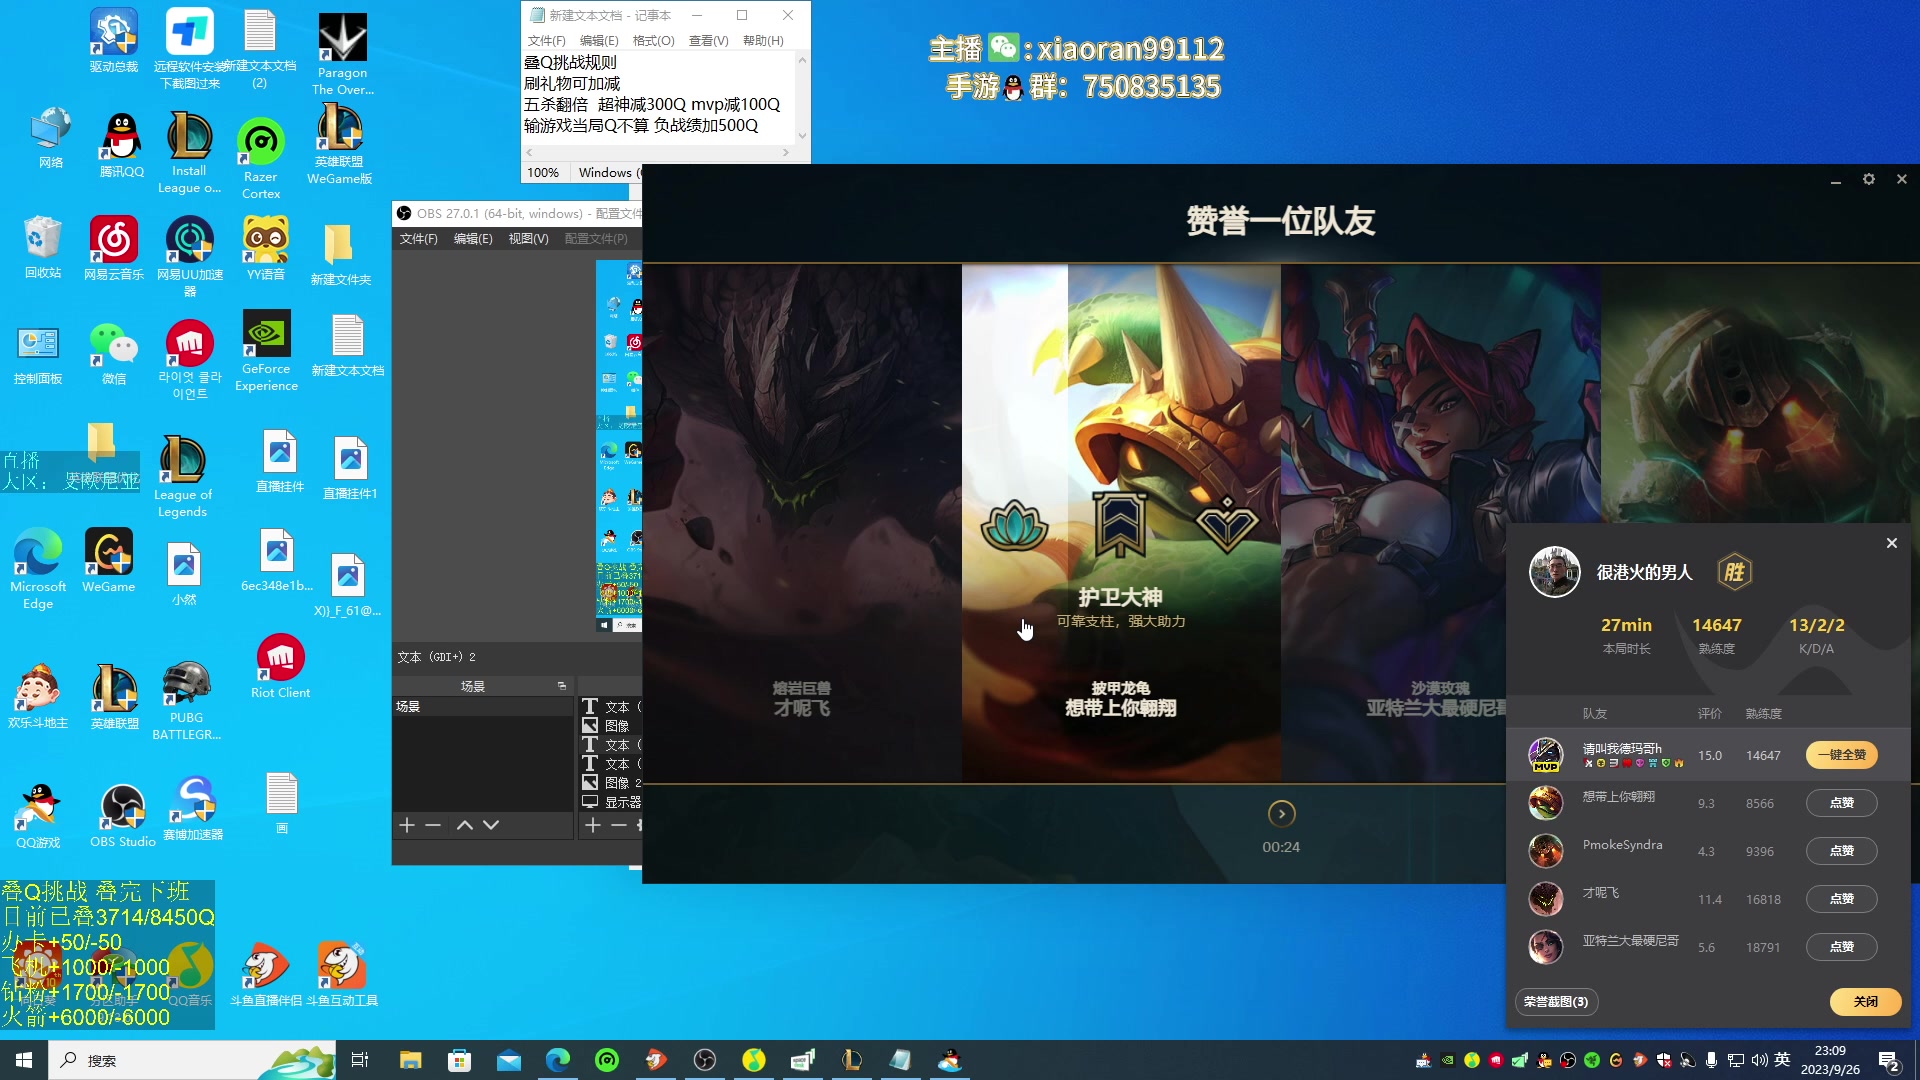The image size is (1920, 1080).
Task: Open the Razer Cortex desktop icon
Action: click(x=261, y=158)
